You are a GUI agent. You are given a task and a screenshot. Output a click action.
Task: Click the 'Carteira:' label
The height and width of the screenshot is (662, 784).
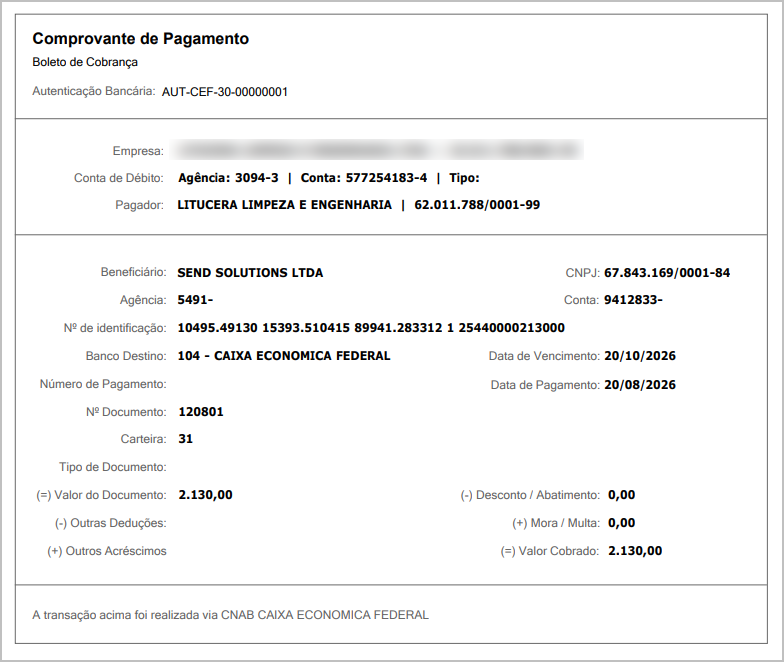coord(144,439)
